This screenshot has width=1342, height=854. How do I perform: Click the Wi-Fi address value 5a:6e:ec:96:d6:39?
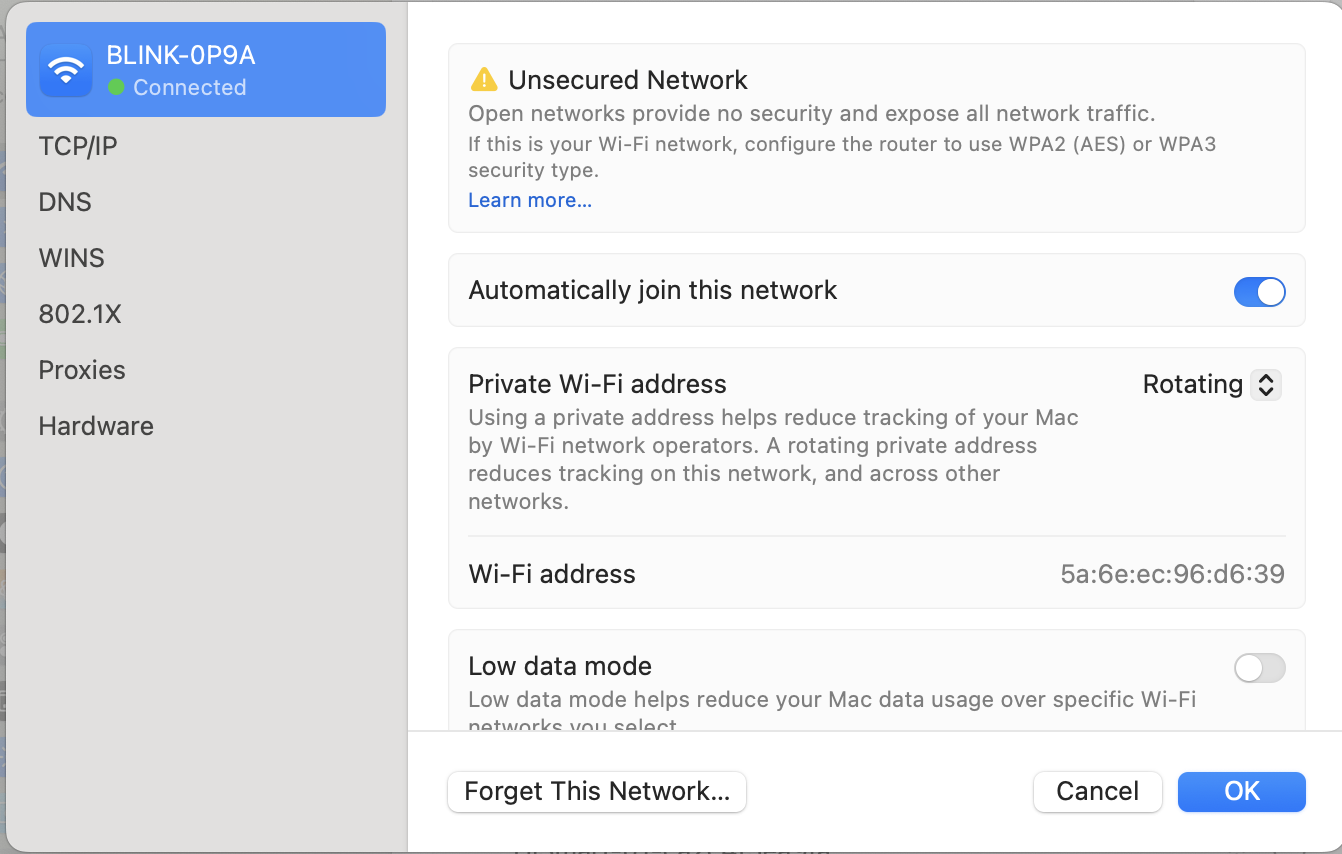1172,574
